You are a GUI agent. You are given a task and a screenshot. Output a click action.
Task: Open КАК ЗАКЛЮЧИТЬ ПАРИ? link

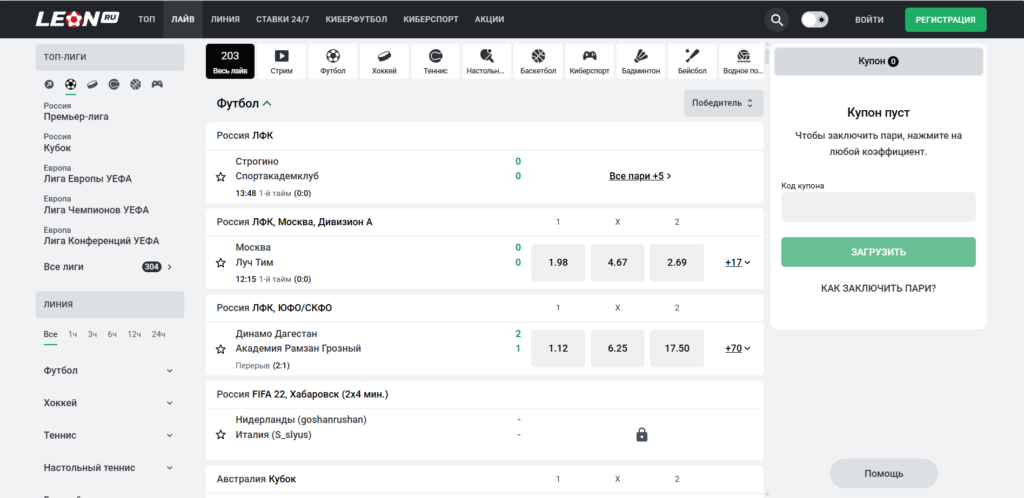878,287
